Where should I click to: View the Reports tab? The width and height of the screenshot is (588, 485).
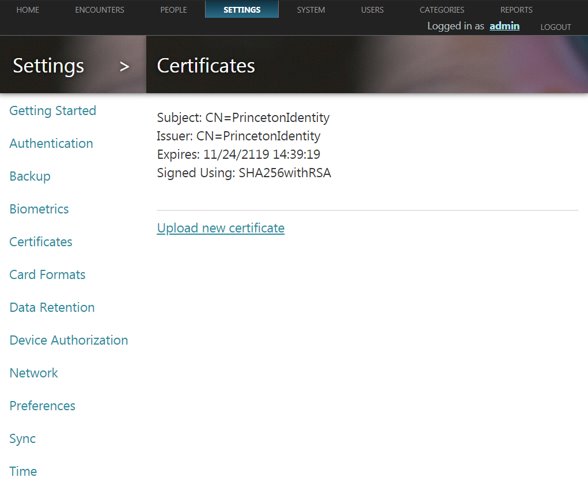tap(516, 10)
